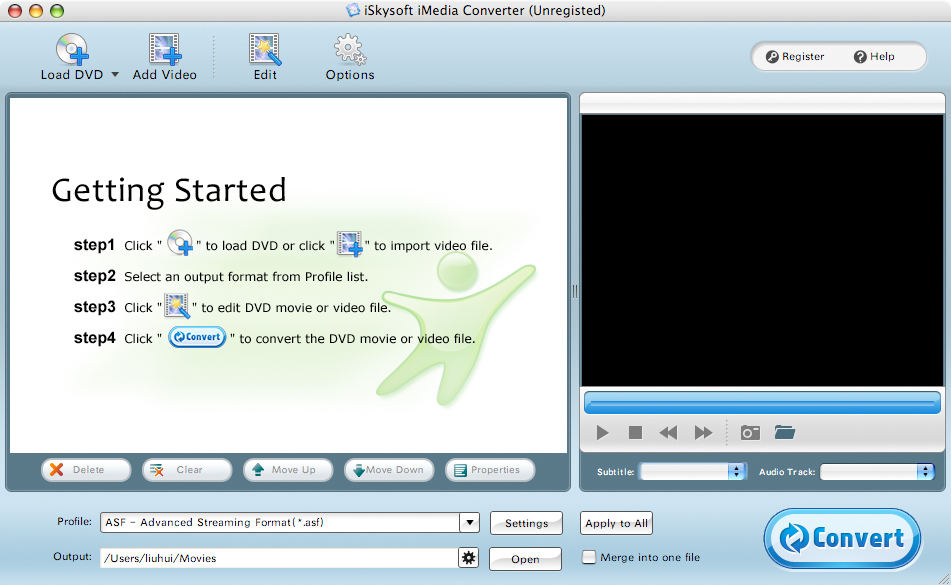
Task: Open the Subtitle selection dropdown
Action: pyautogui.click(x=736, y=471)
